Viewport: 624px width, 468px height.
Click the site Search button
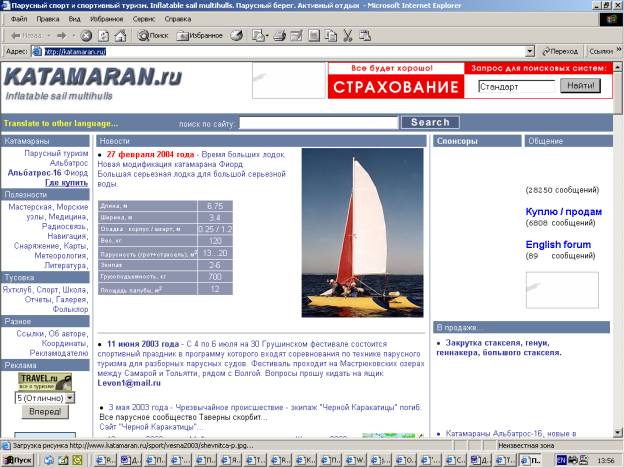click(430, 122)
